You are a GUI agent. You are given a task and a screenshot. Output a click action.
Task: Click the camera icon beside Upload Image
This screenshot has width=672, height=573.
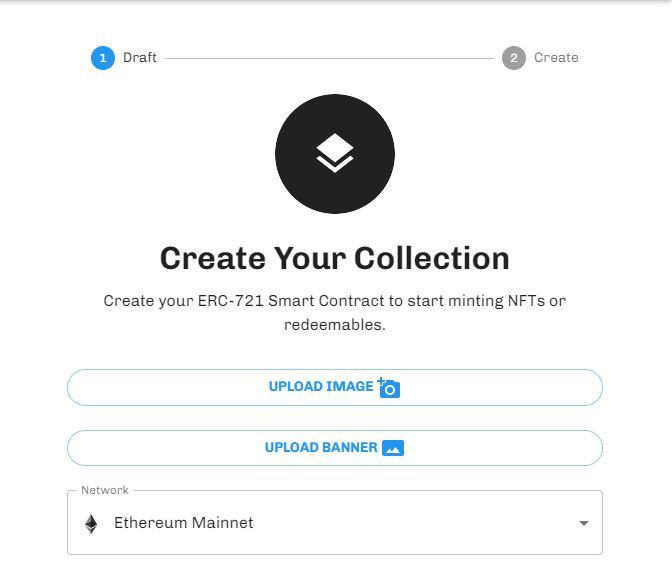pos(389,387)
